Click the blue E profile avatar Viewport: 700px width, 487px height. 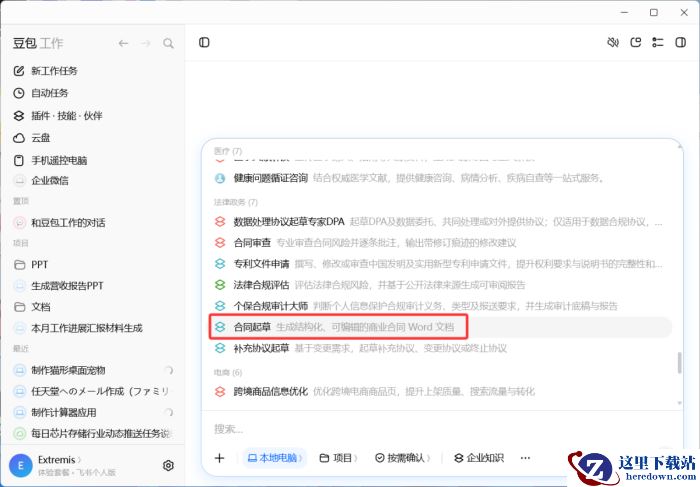(x=21, y=466)
